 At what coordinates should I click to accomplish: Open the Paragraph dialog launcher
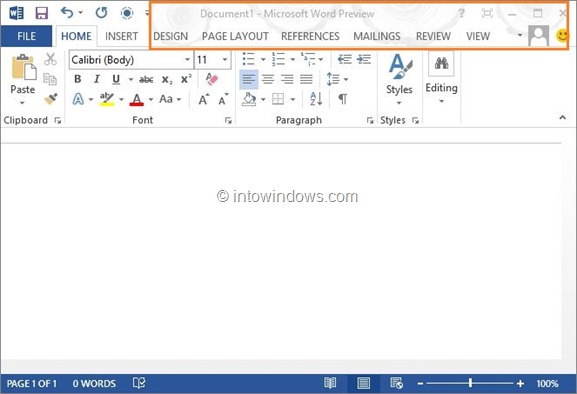370,120
